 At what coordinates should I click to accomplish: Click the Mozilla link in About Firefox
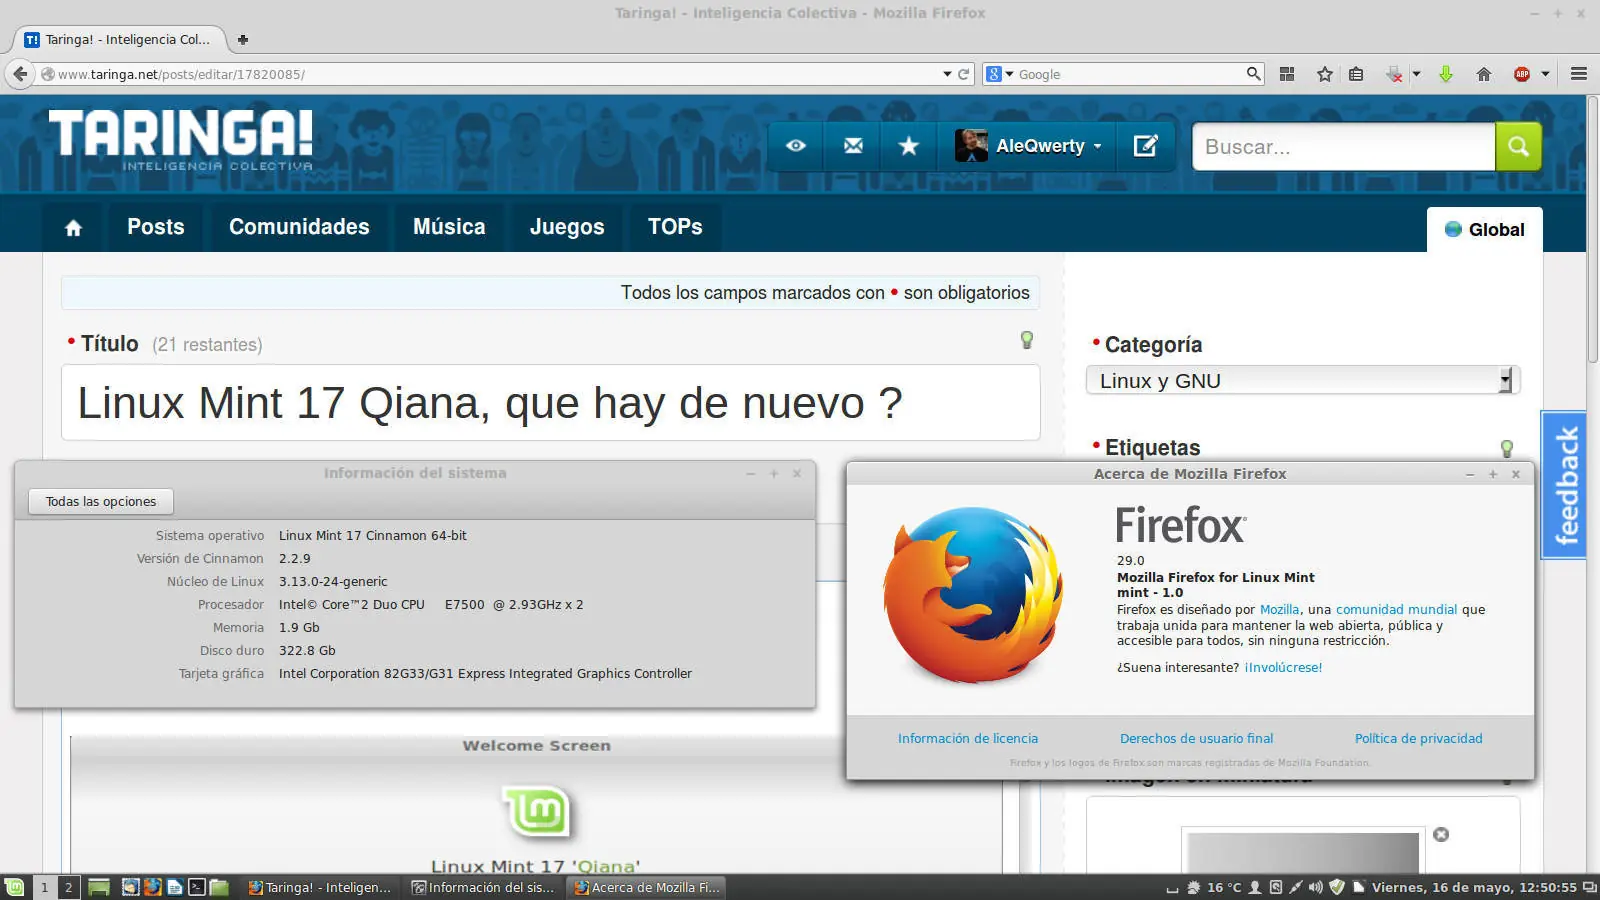point(1279,610)
